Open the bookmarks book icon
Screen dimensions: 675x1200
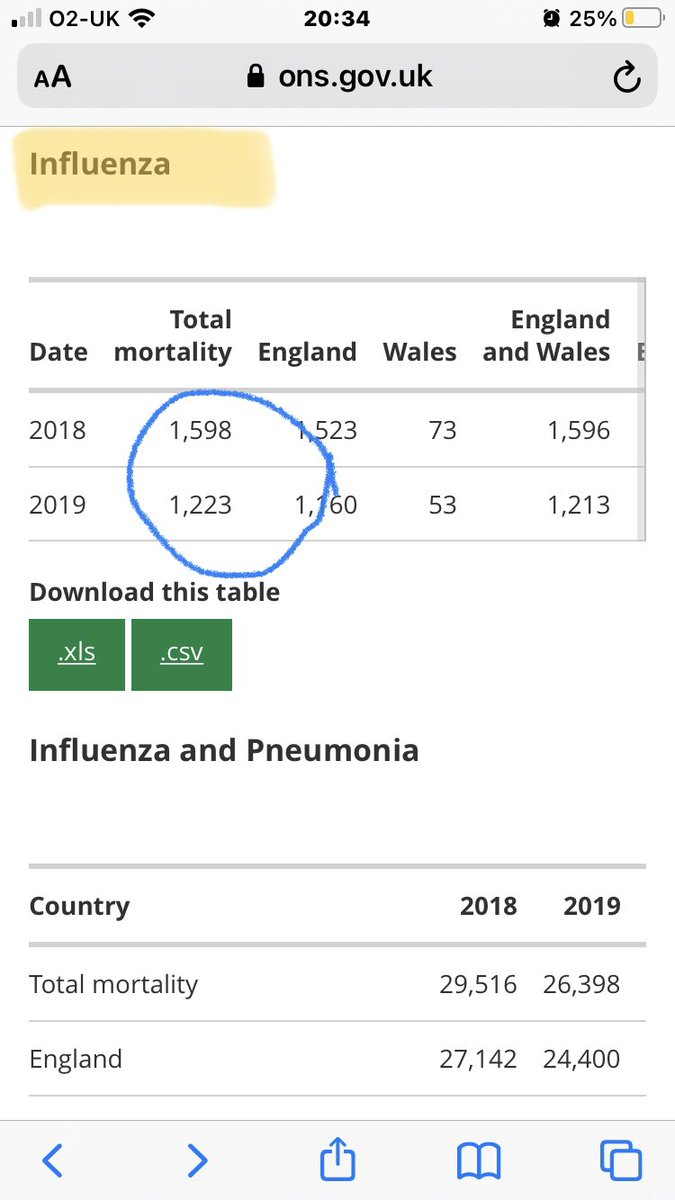coord(478,1160)
